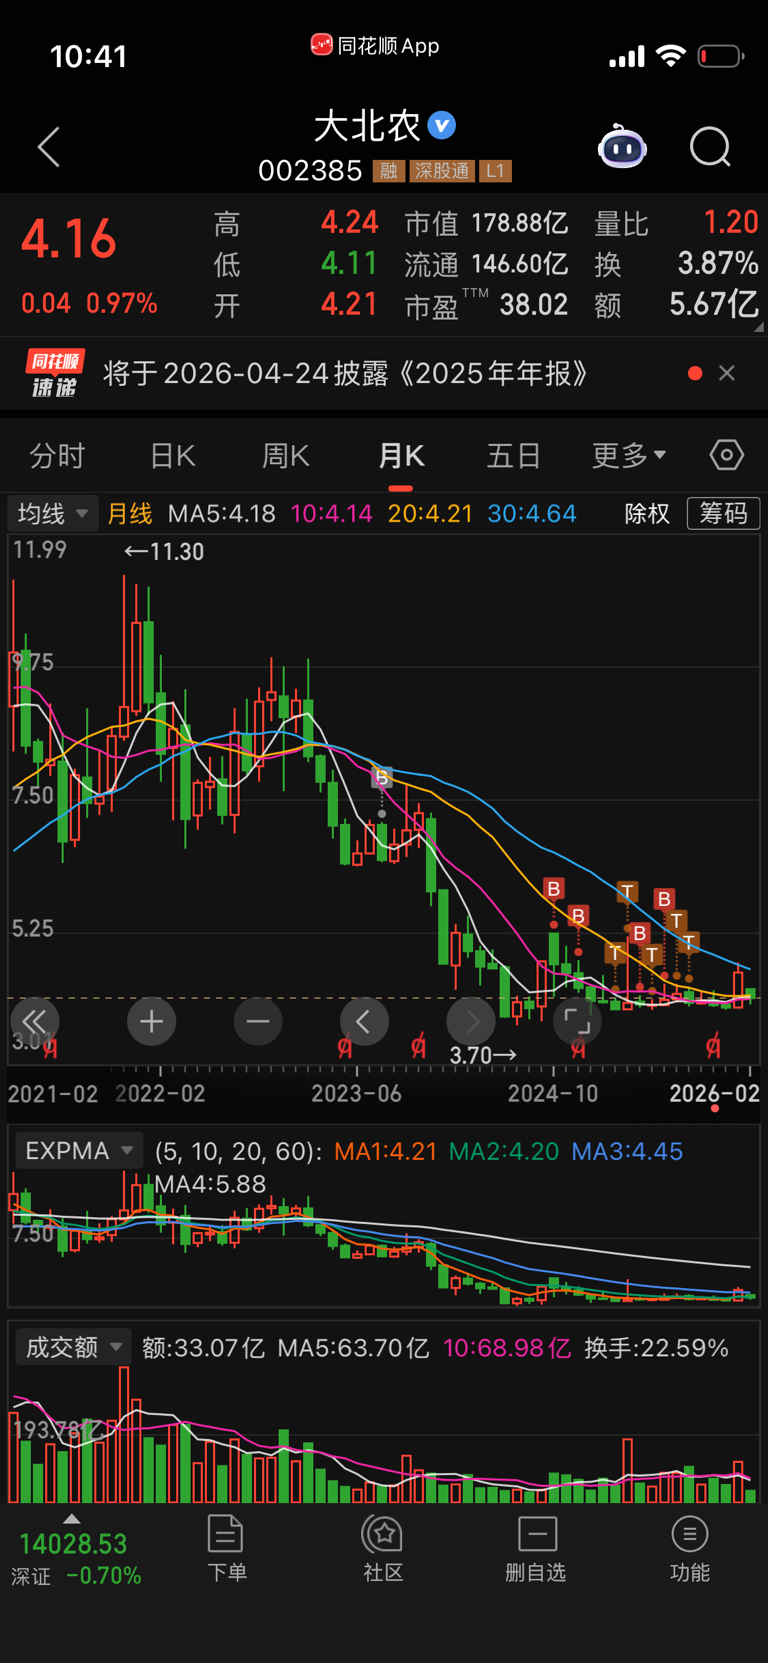Dismiss the annual report notice

click(x=727, y=373)
